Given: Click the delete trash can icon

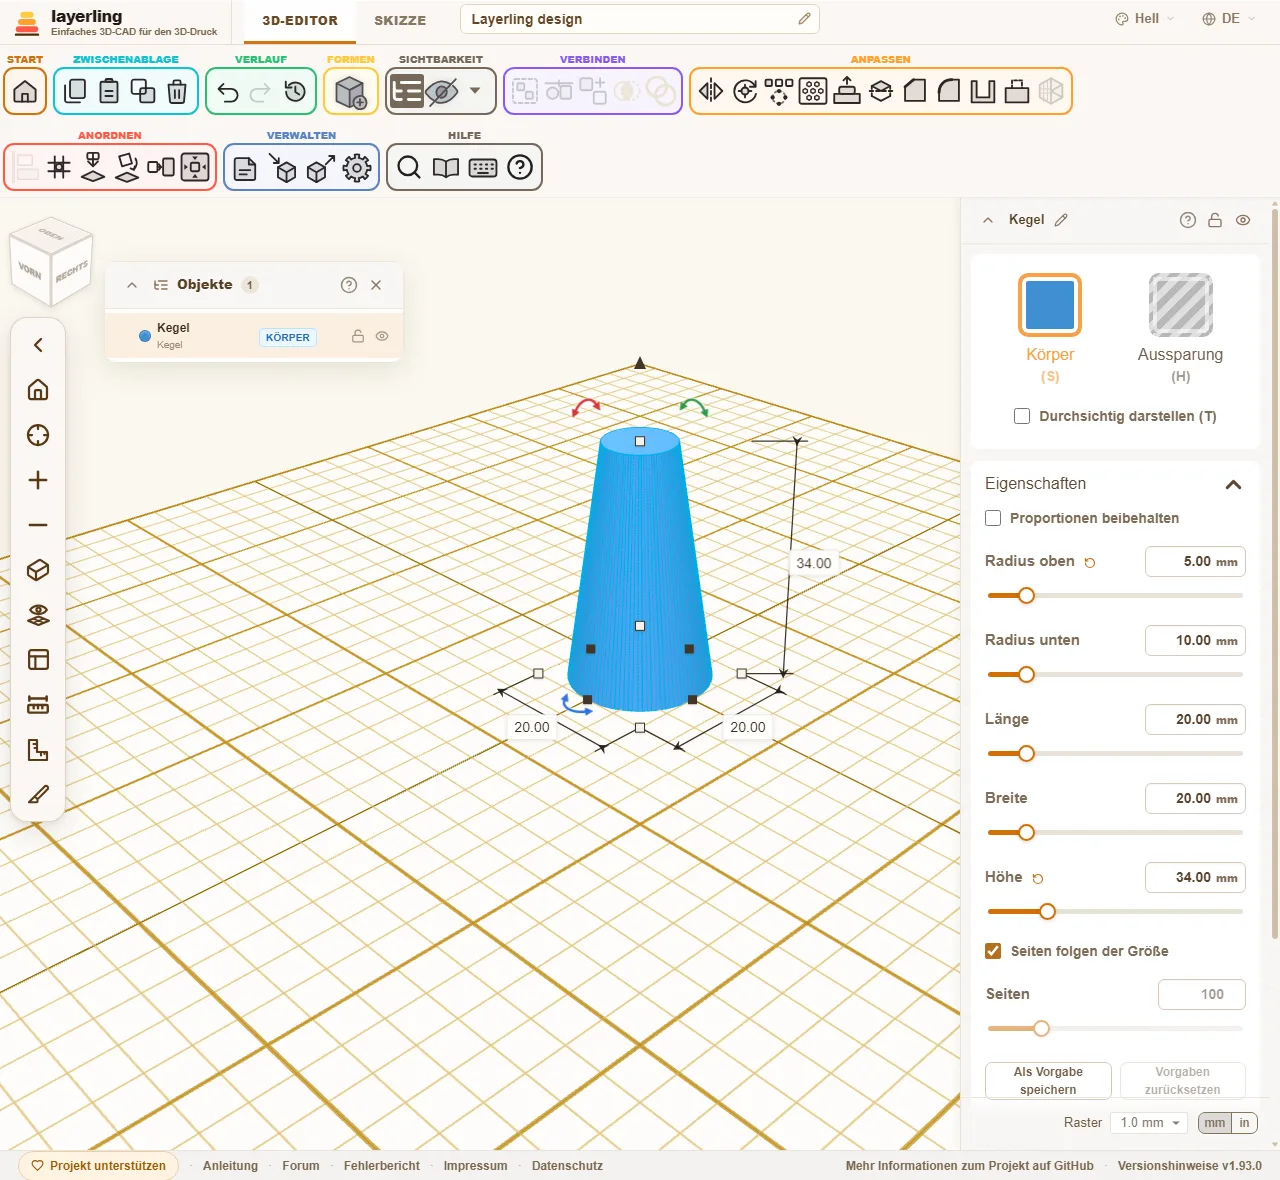Looking at the screenshot, I should point(177,92).
